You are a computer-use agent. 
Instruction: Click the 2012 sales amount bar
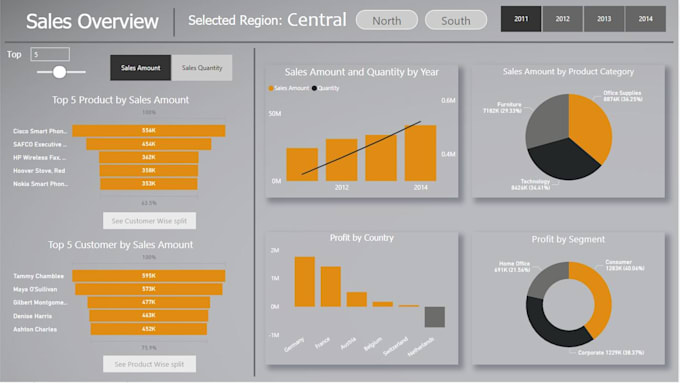click(342, 160)
